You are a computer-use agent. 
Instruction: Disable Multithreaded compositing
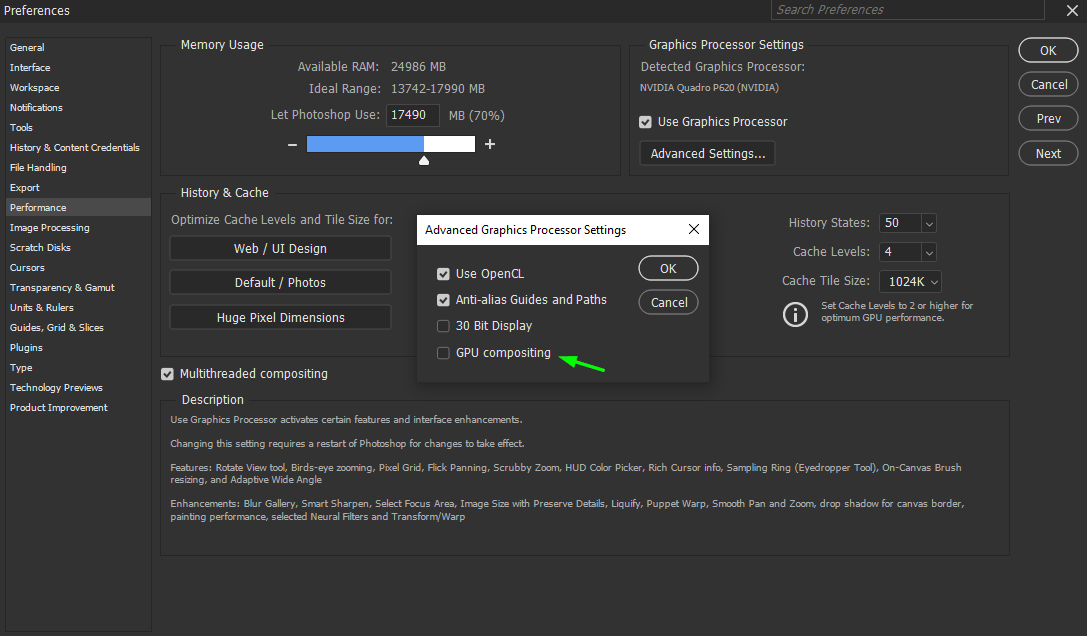[166, 373]
